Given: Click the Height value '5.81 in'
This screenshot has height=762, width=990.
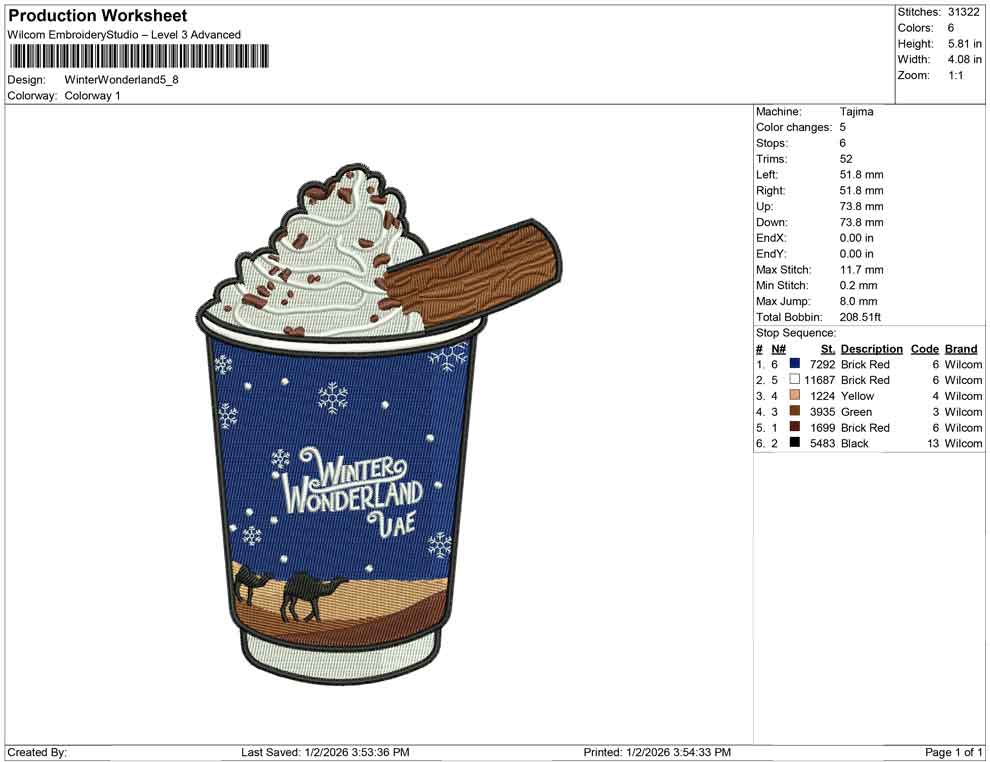Looking at the screenshot, I should 964,44.
